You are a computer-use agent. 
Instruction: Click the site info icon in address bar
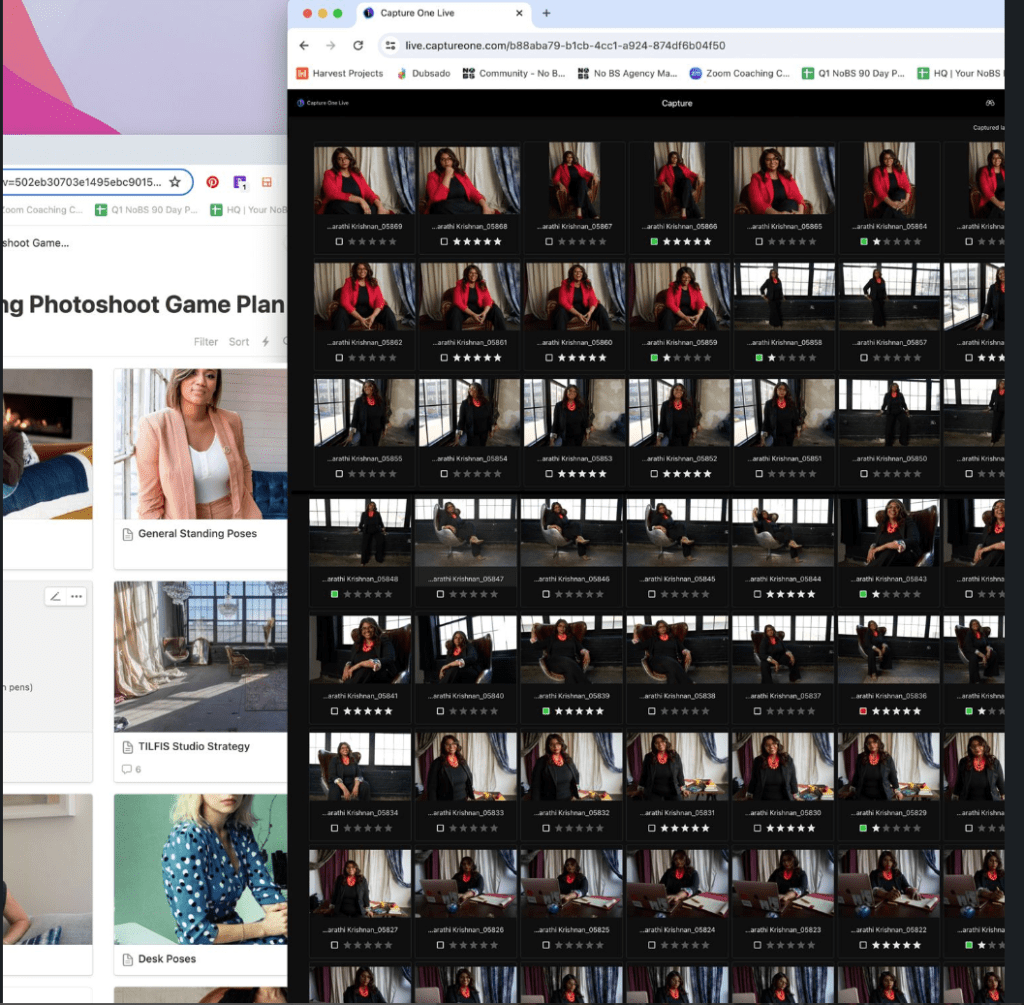(389, 45)
